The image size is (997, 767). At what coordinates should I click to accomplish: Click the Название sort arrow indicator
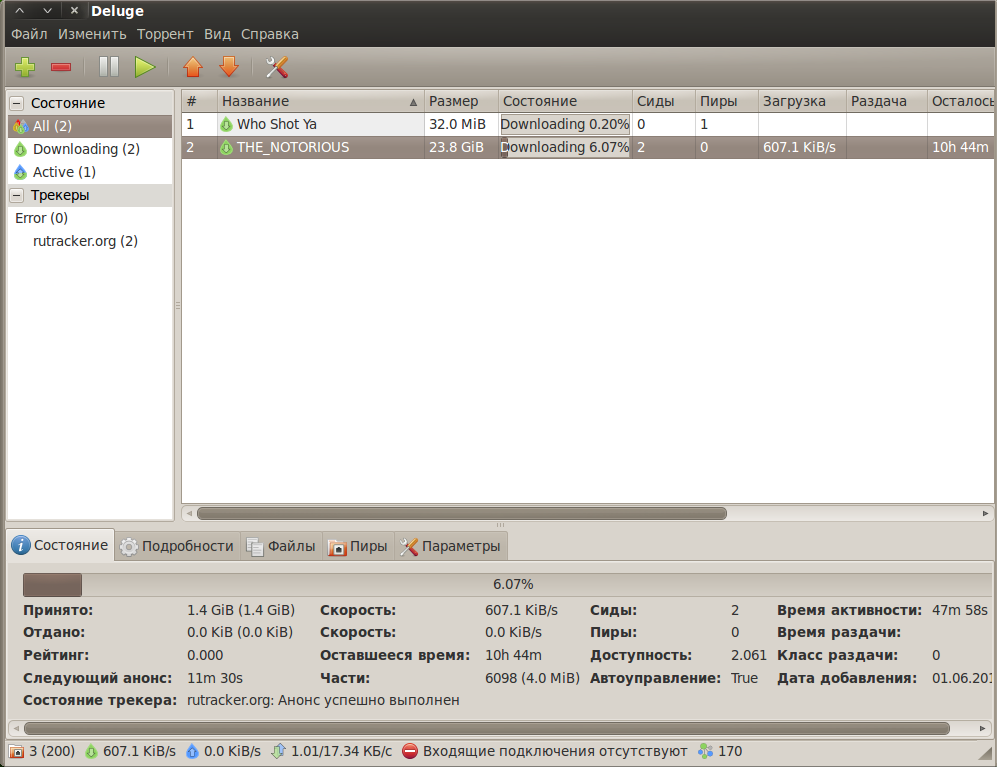tap(413, 102)
